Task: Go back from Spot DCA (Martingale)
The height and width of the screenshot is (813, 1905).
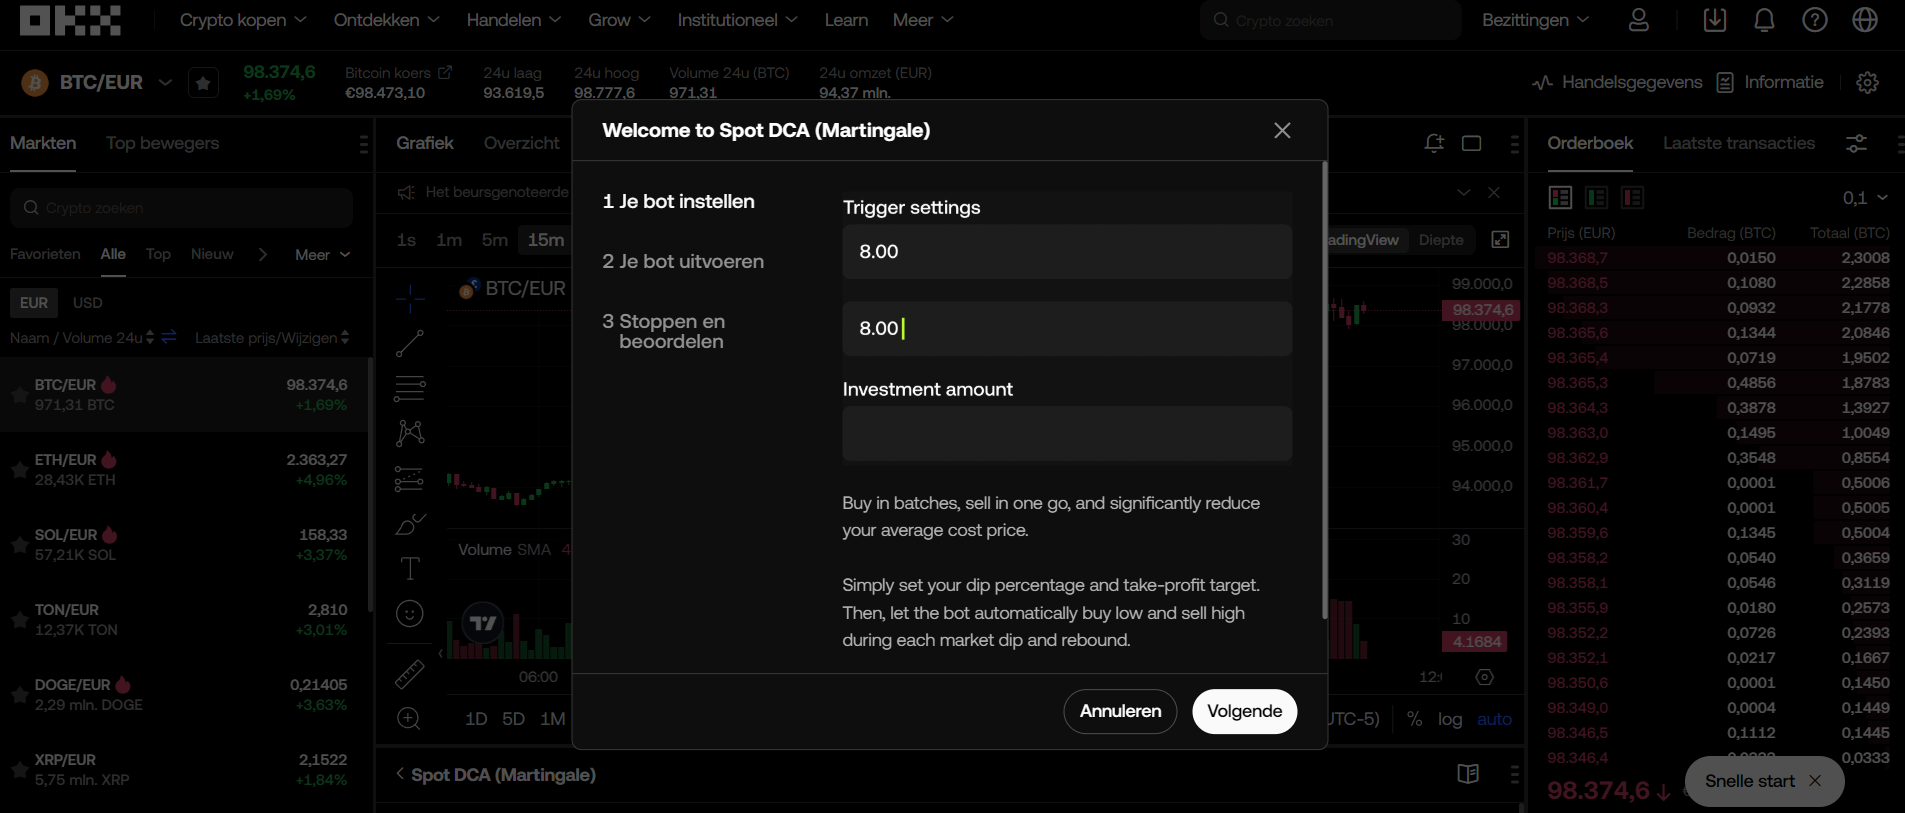Action: click(x=400, y=774)
